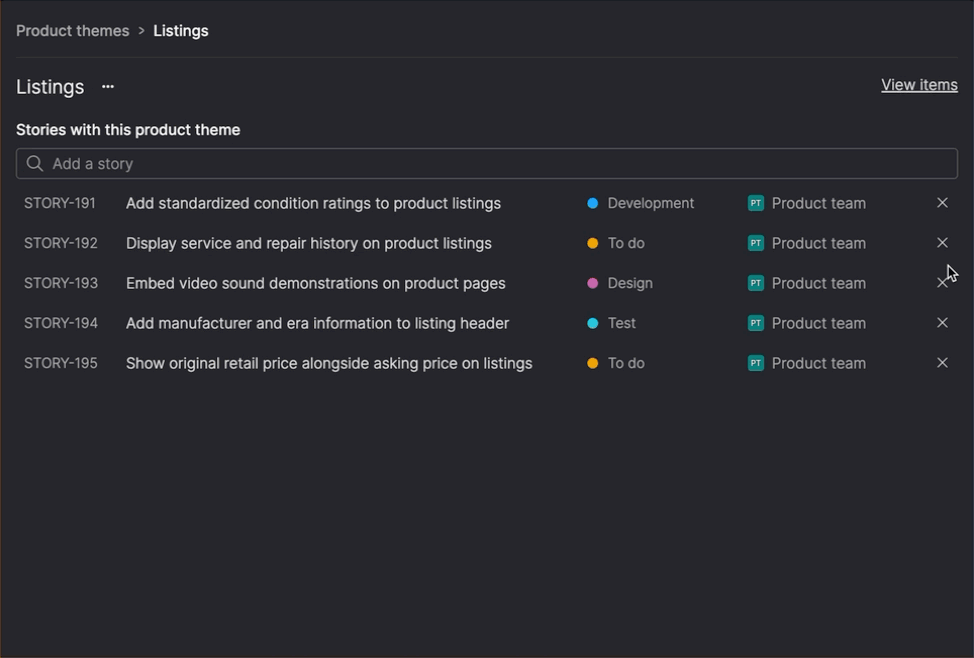Image resolution: width=974 pixels, height=658 pixels.
Task: Open the Development status of STORY-191
Action: pos(650,203)
